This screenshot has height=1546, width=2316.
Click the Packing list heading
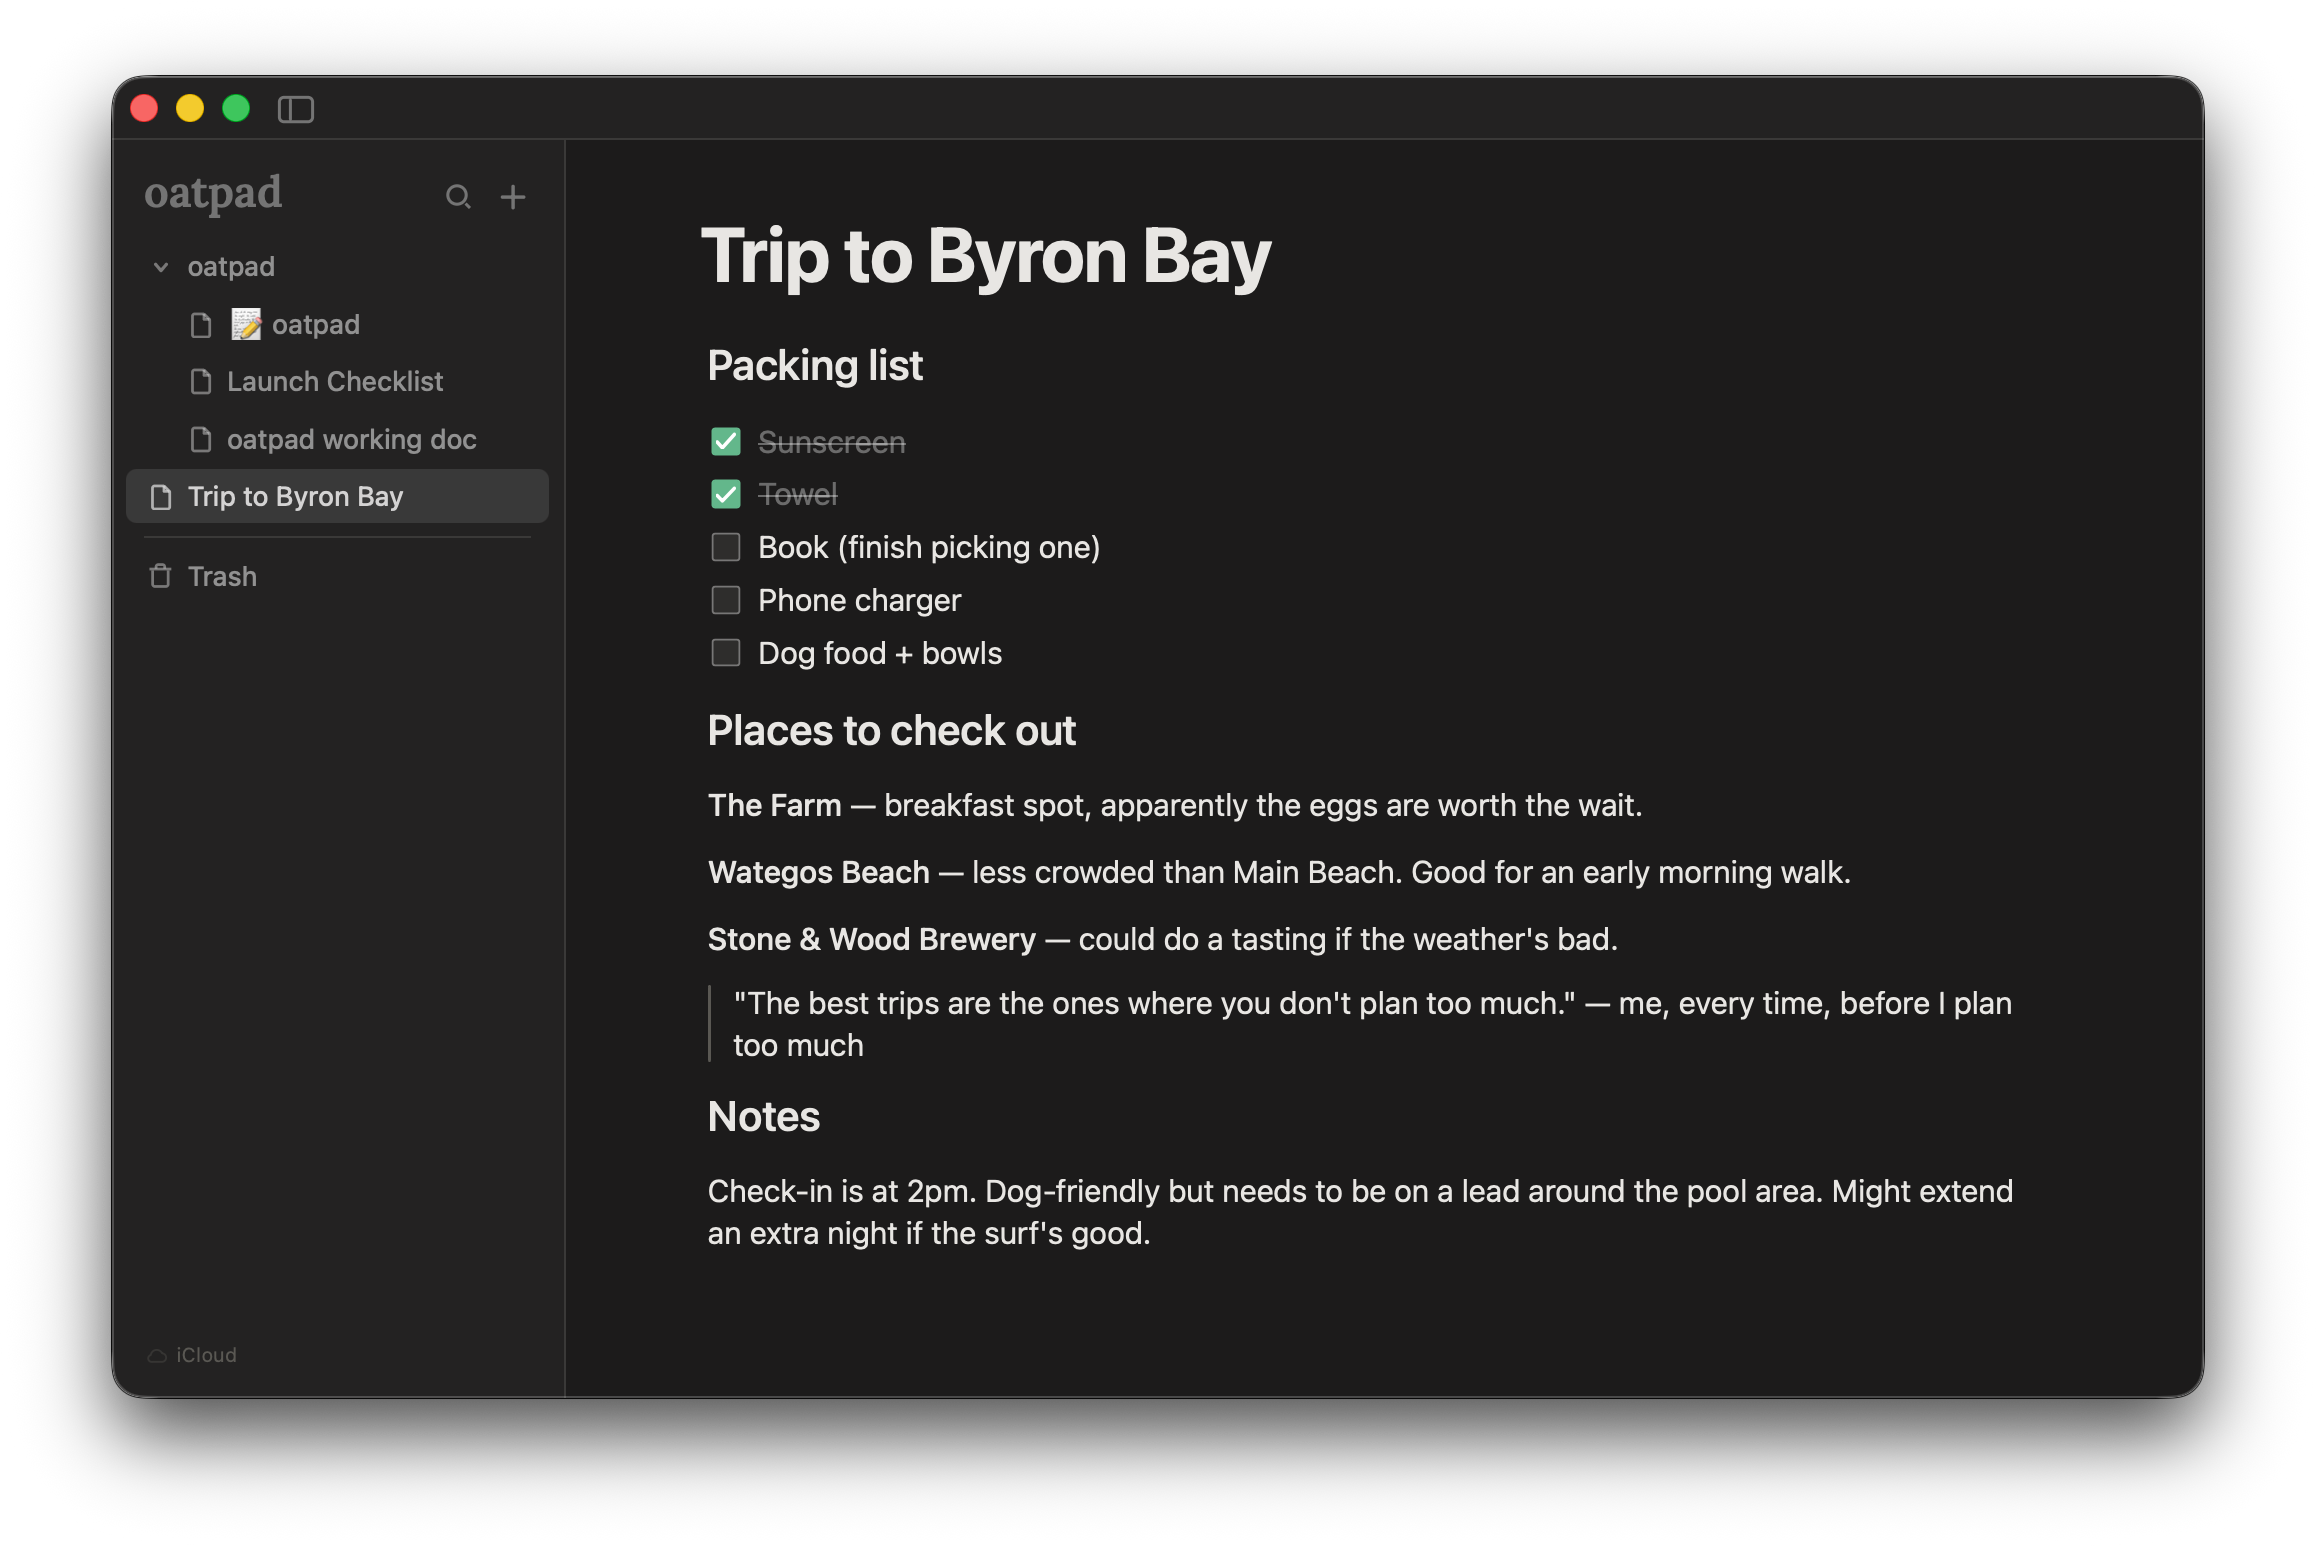[814, 365]
